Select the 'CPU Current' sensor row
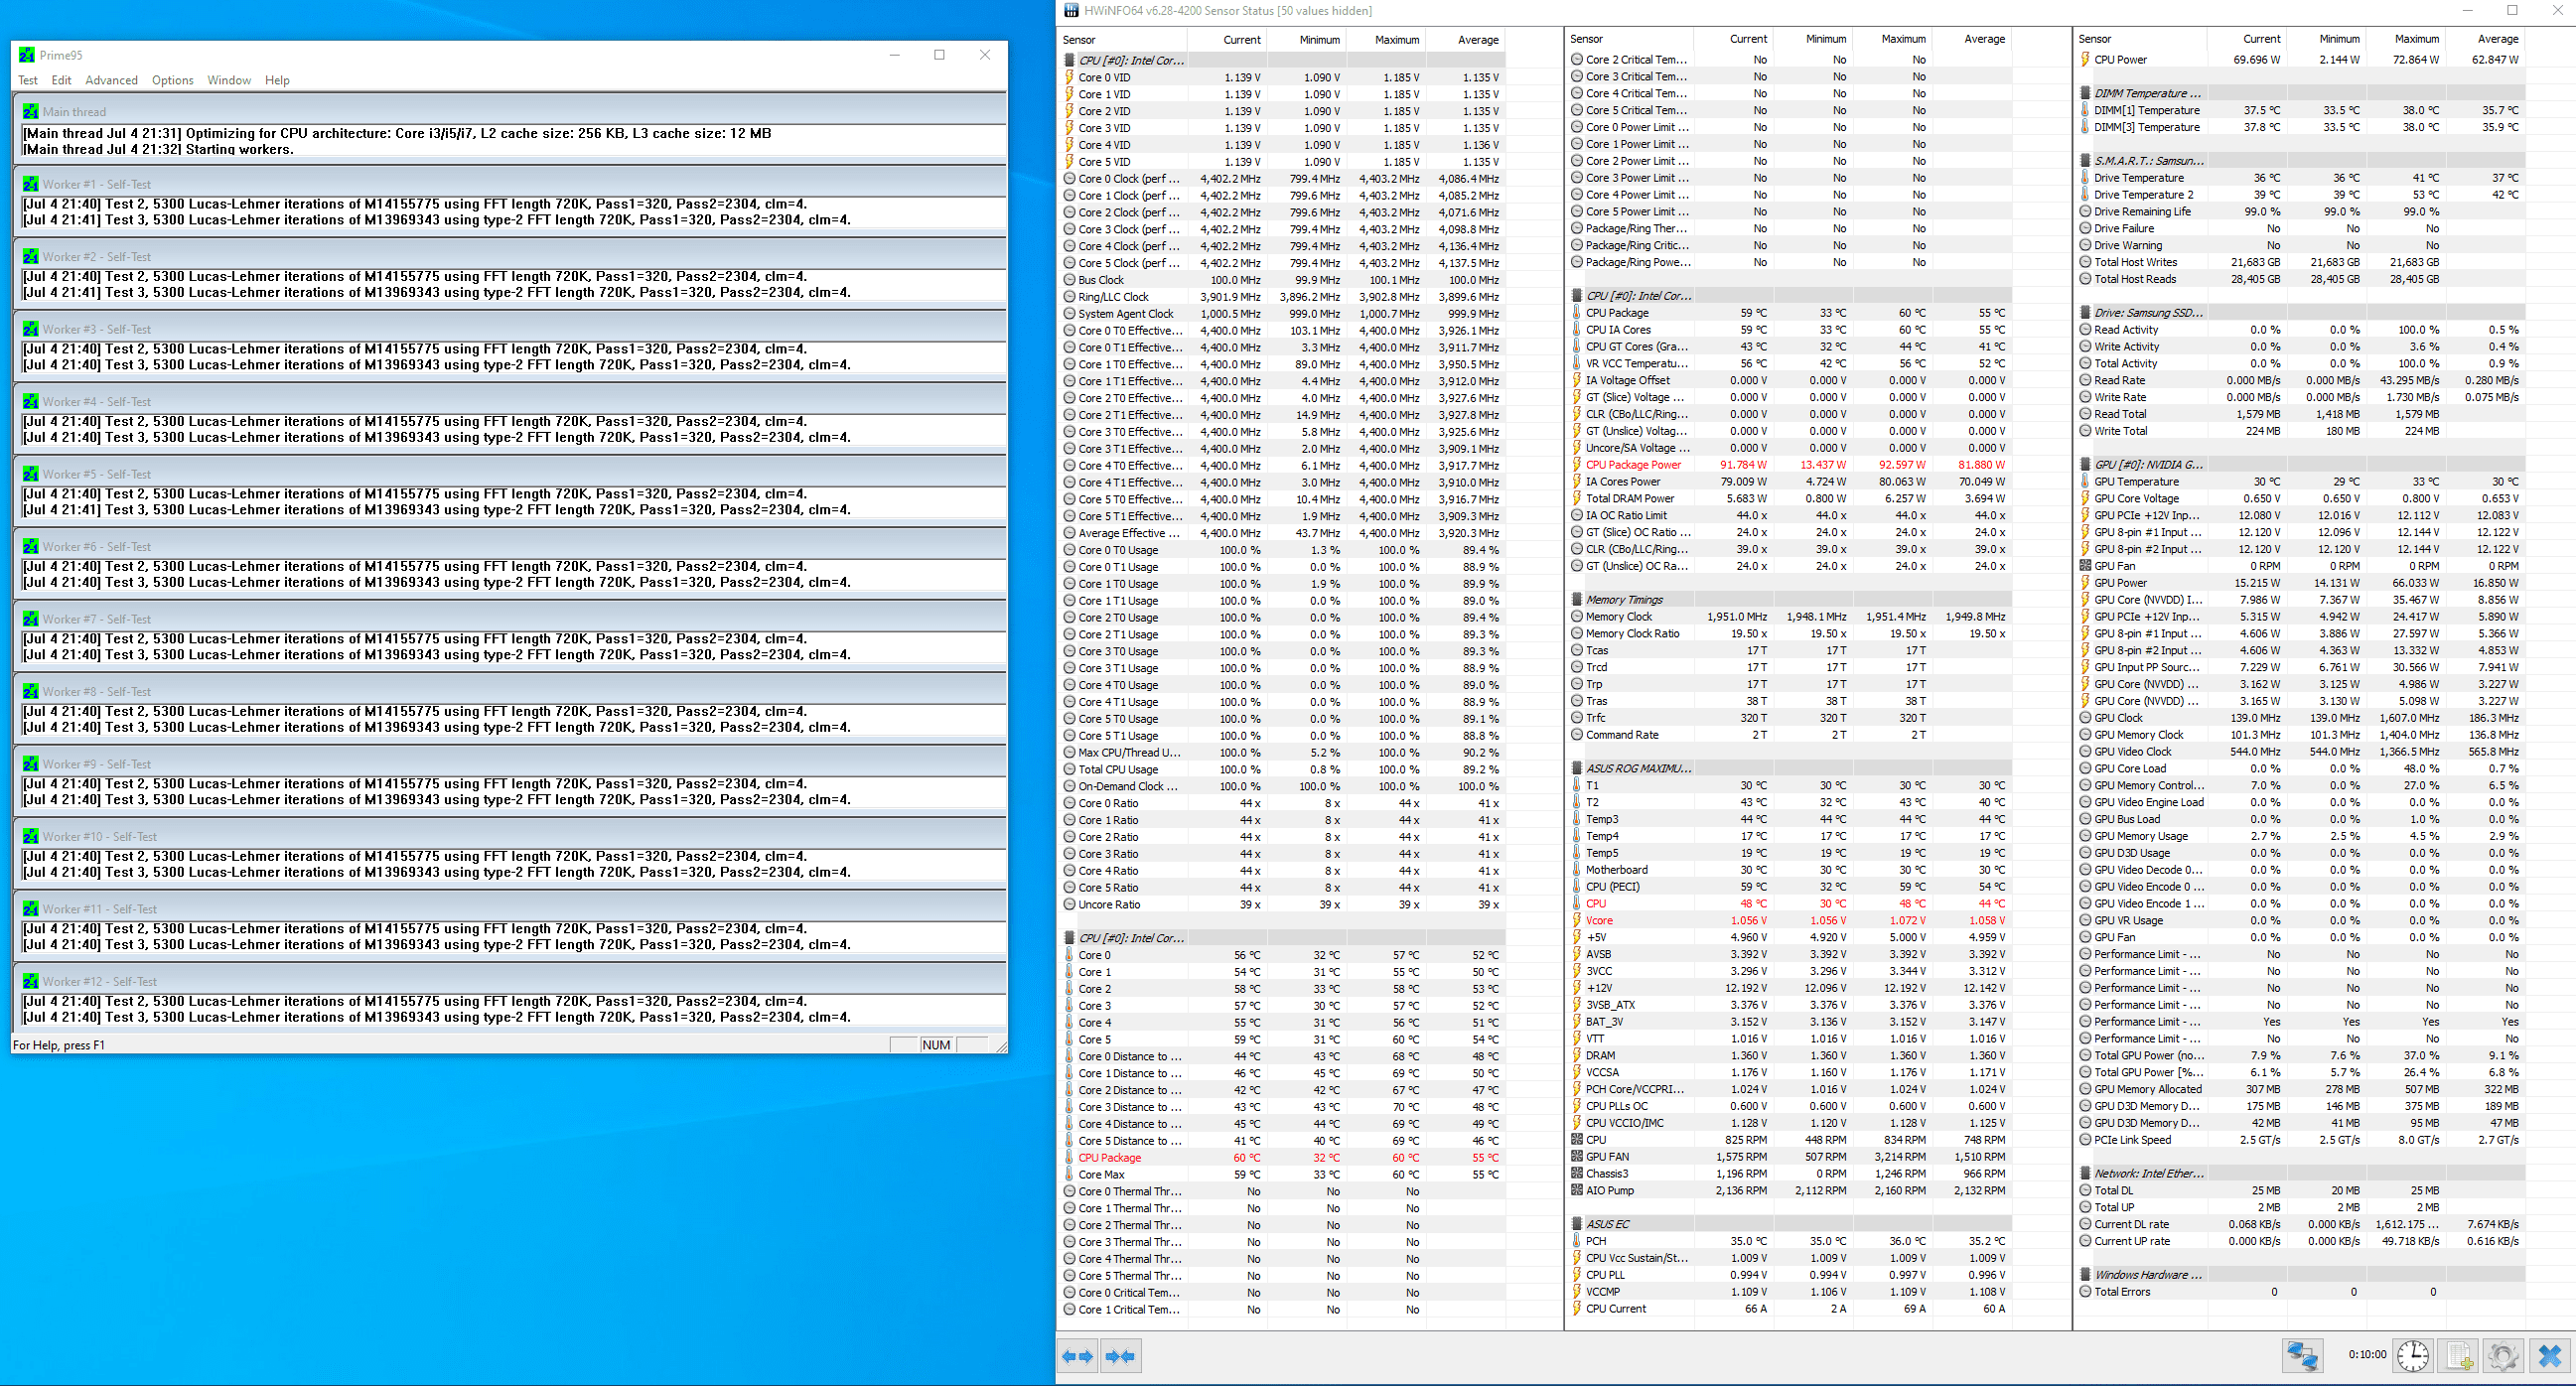The image size is (2576, 1386). click(x=1789, y=1308)
